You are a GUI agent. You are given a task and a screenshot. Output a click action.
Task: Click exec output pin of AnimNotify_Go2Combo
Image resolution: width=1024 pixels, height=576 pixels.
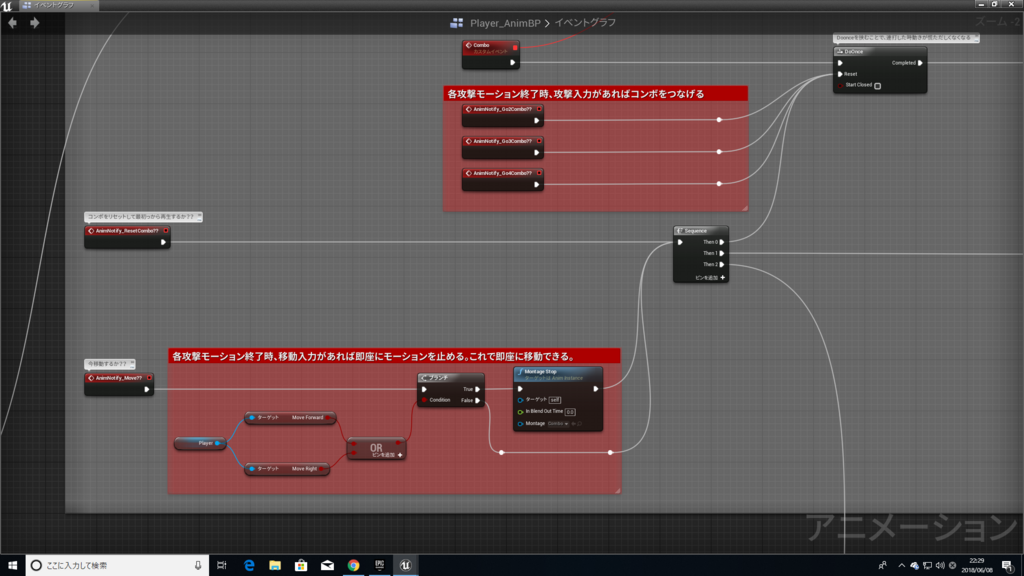(536, 120)
